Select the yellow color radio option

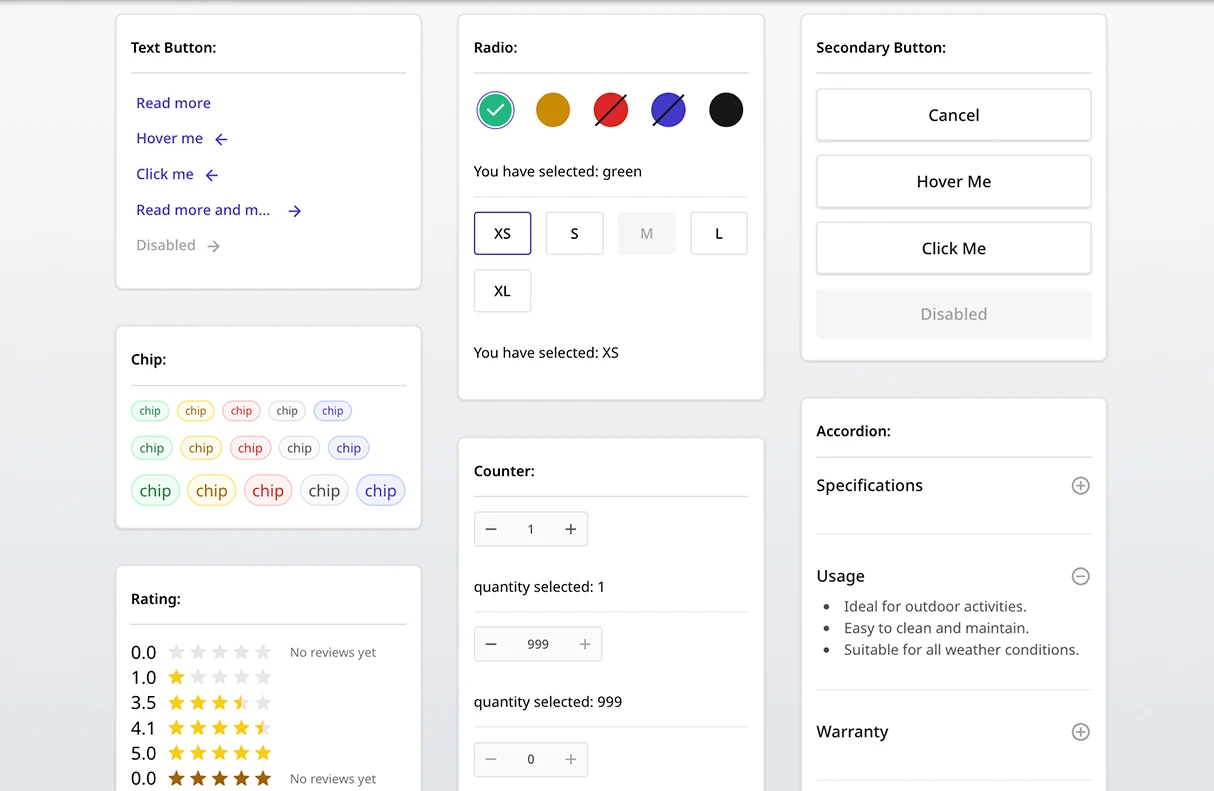point(553,110)
